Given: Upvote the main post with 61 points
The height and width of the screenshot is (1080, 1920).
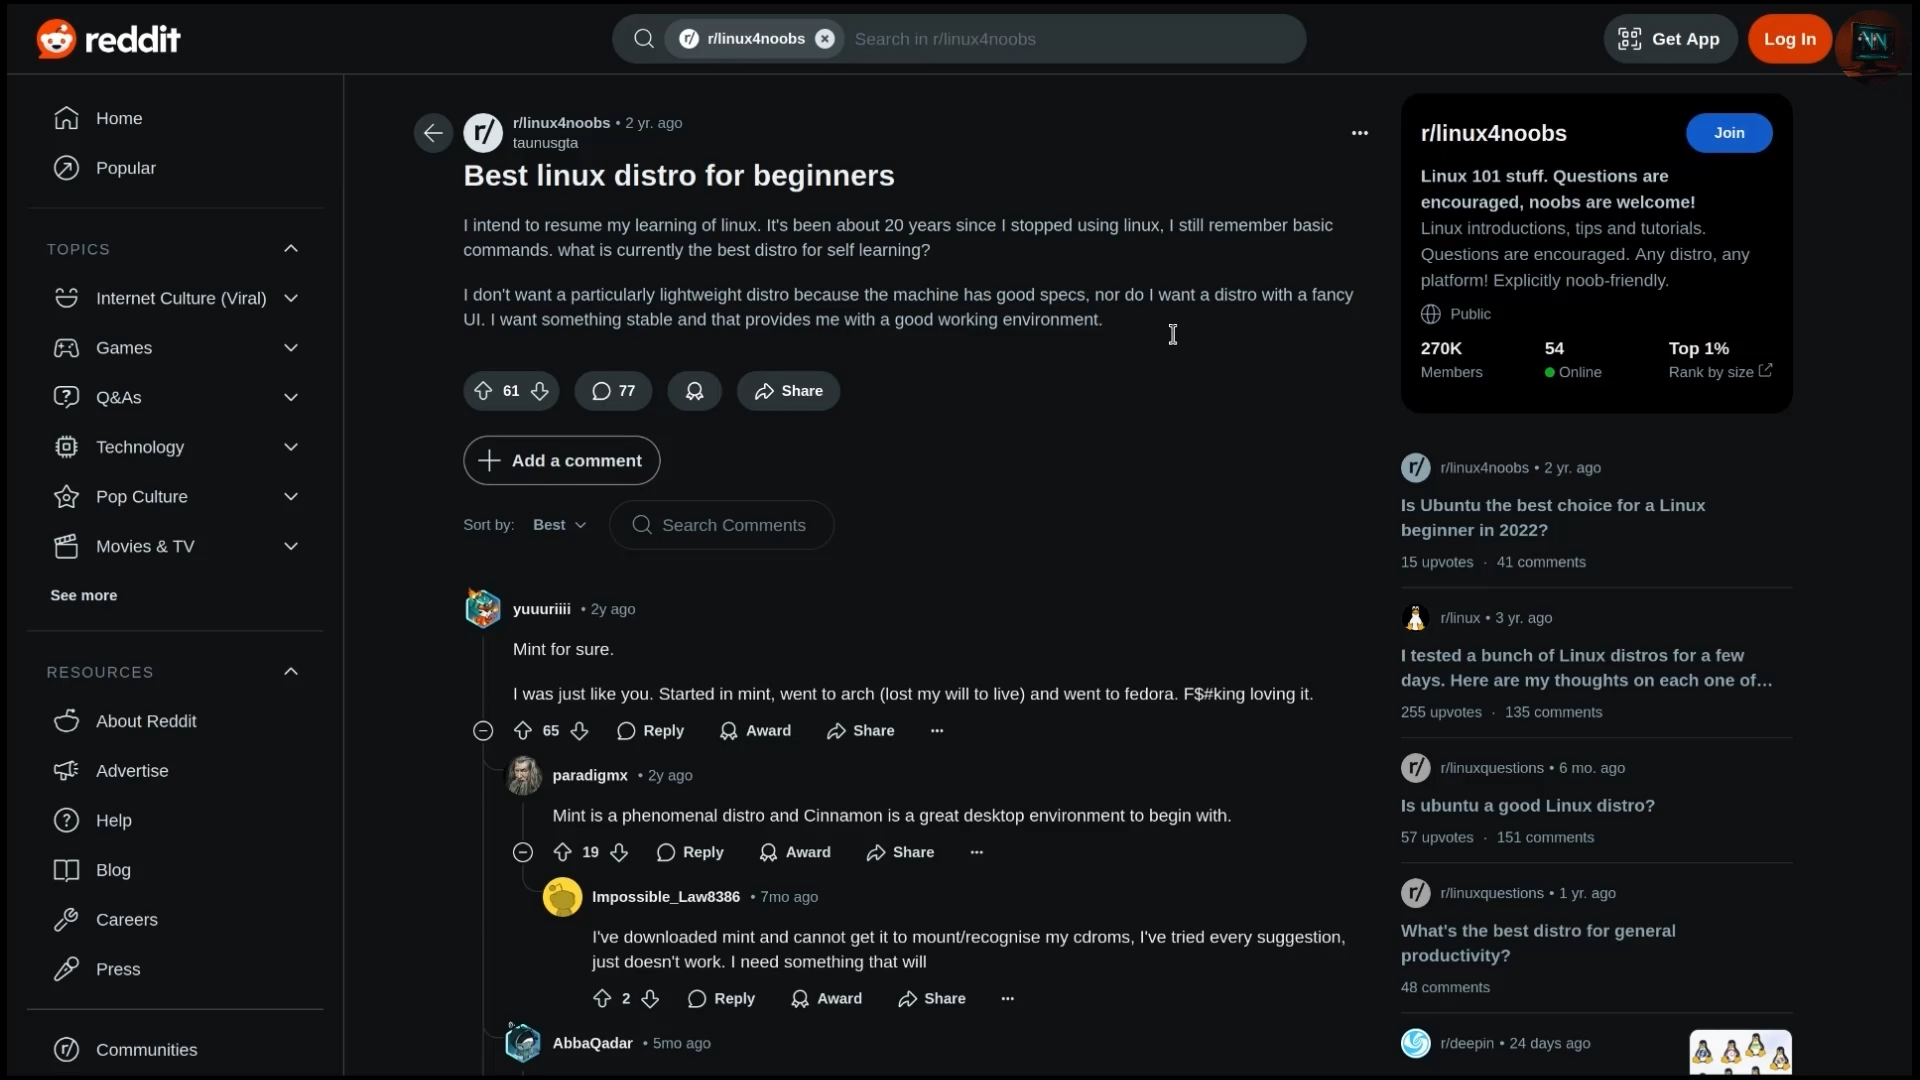Looking at the screenshot, I should tap(483, 391).
